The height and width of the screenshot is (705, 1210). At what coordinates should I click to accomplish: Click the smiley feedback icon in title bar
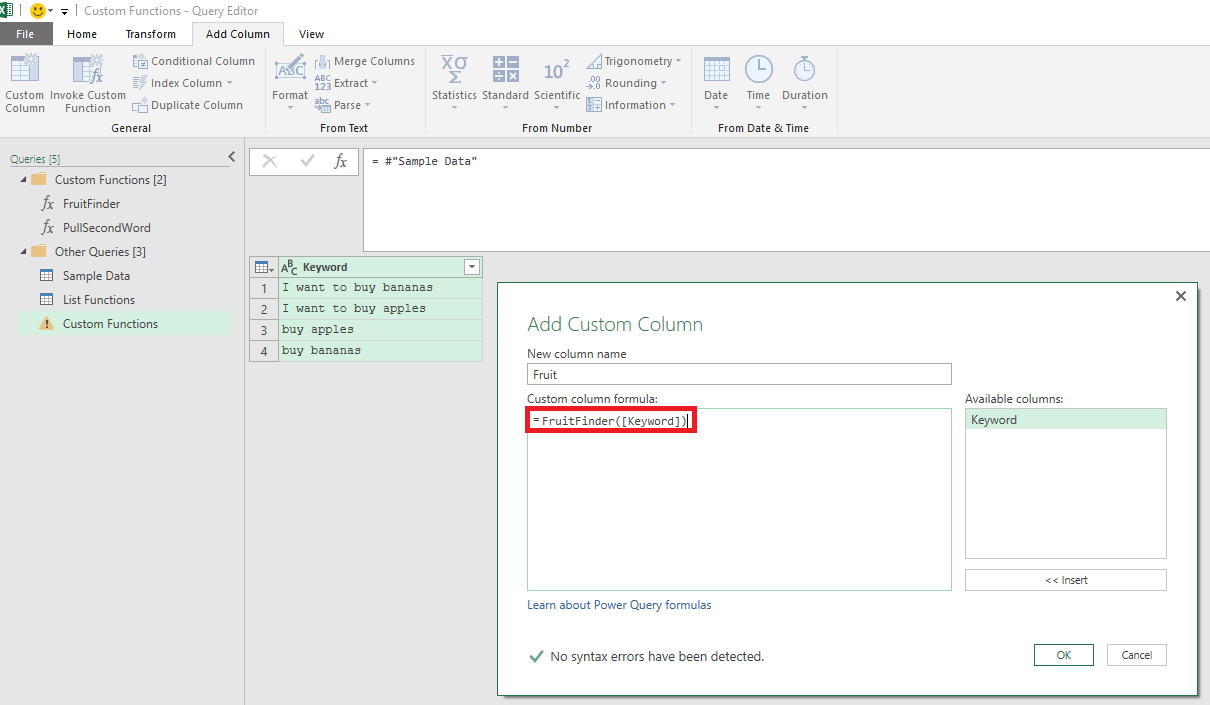click(x=39, y=10)
